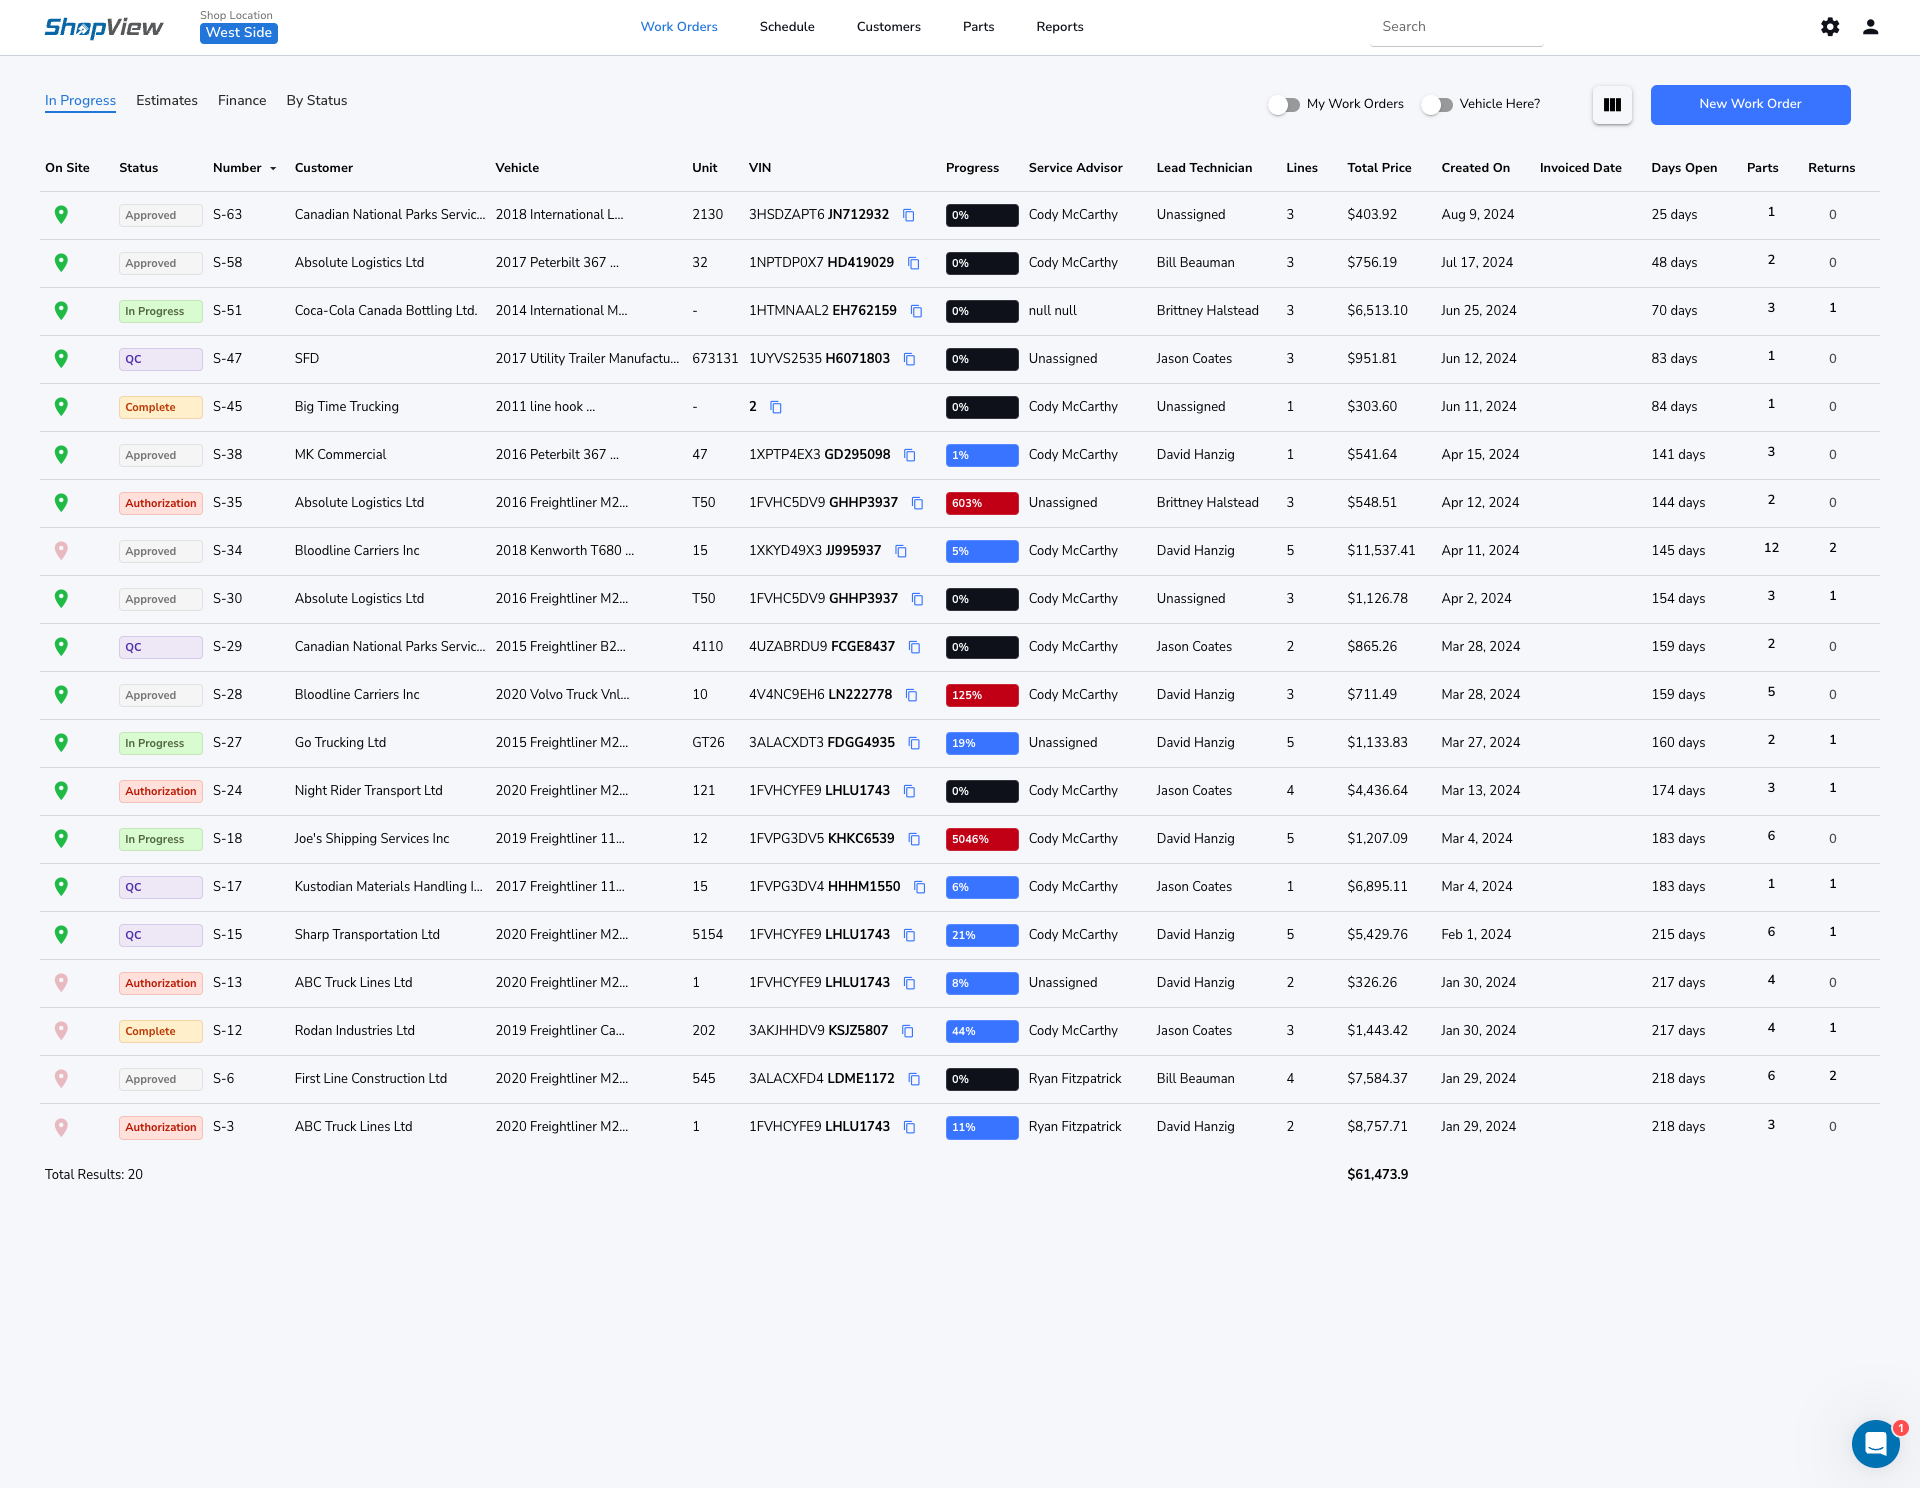Image resolution: width=1920 pixels, height=1488 pixels.
Task: Open the Created On column header options
Action: (x=1475, y=168)
